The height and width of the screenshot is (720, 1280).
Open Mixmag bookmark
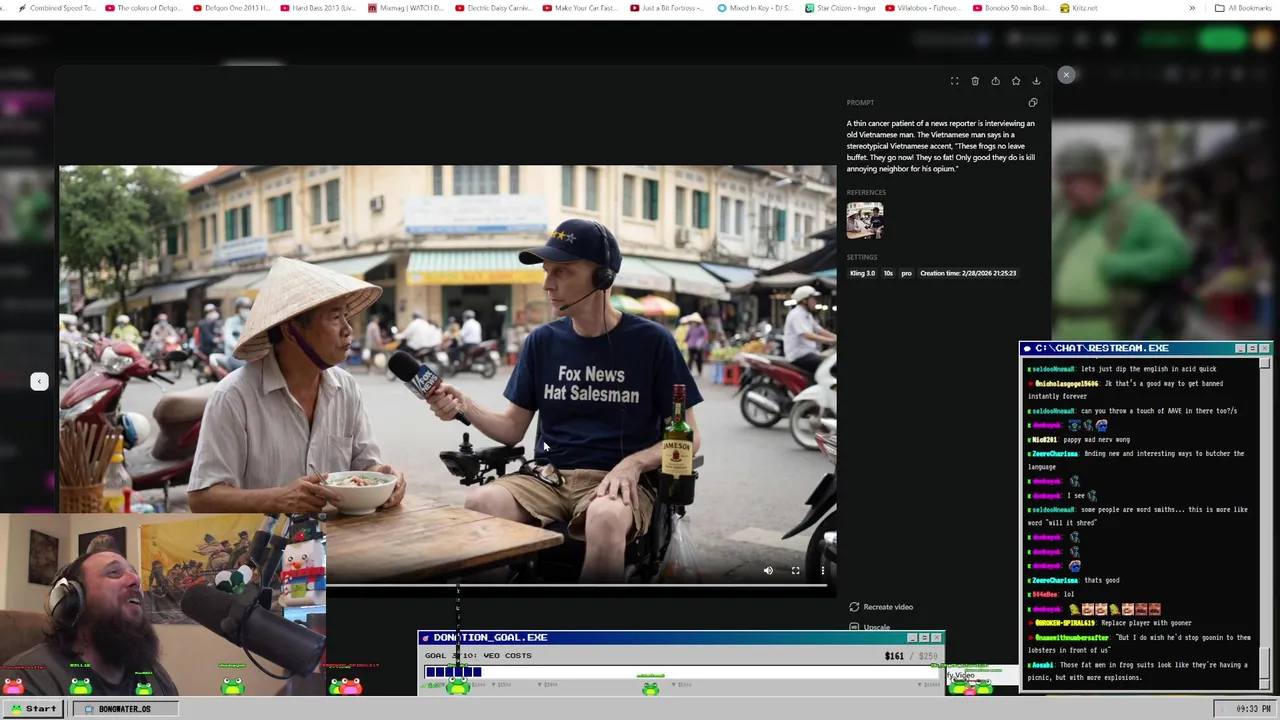406,8
